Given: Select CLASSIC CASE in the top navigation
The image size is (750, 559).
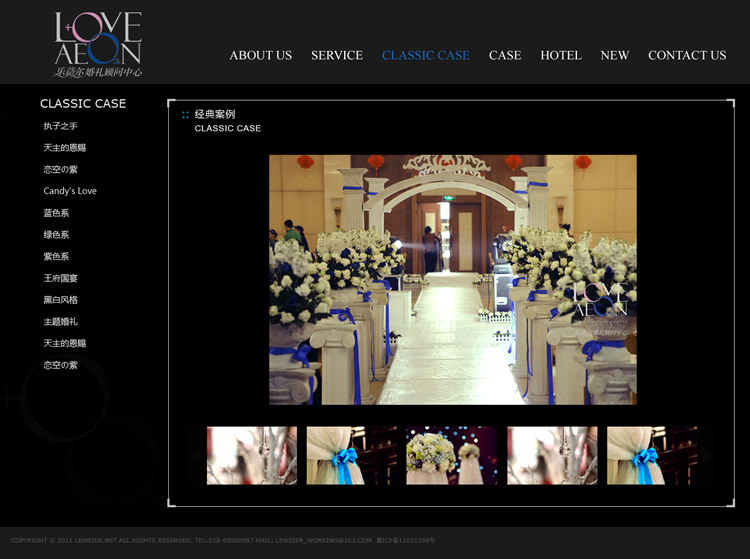Looking at the screenshot, I should (x=425, y=56).
